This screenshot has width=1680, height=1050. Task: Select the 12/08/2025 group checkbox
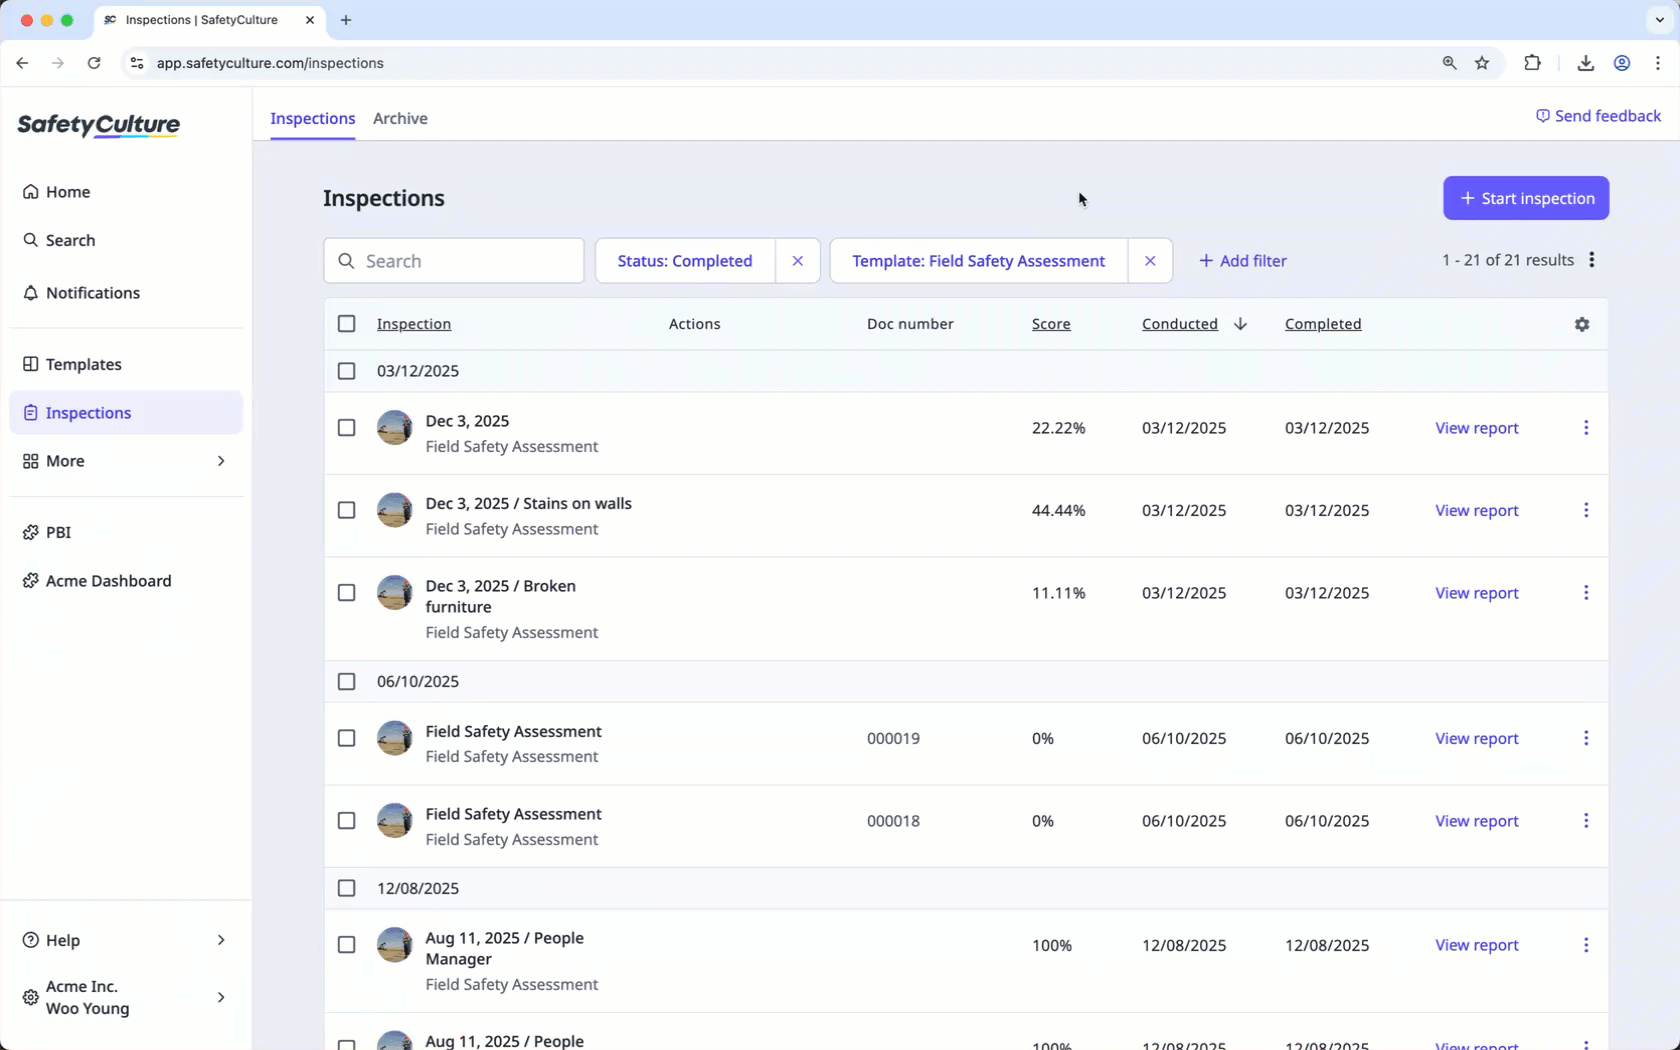pos(346,888)
